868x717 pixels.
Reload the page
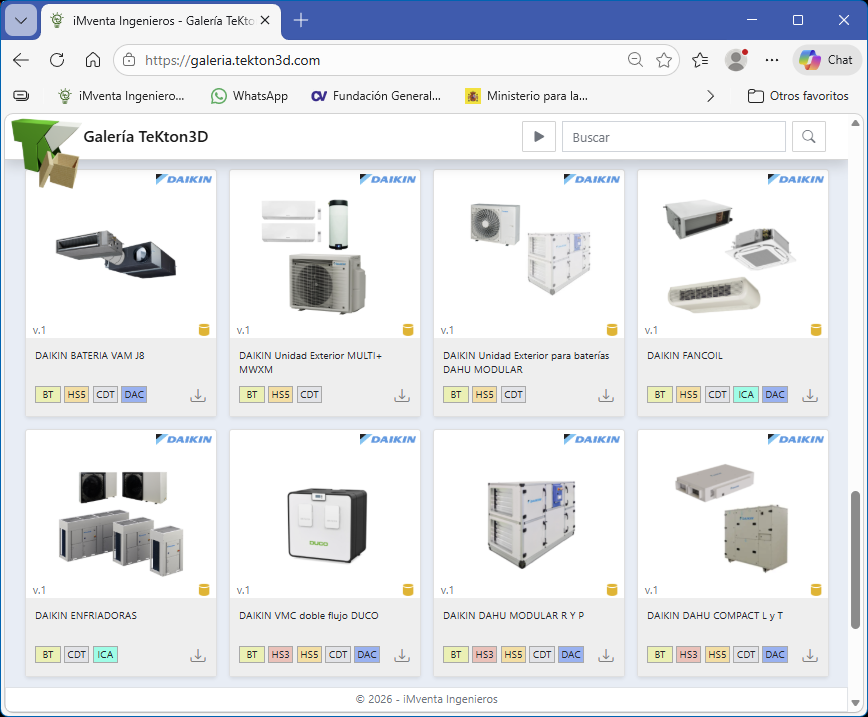click(57, 60)
